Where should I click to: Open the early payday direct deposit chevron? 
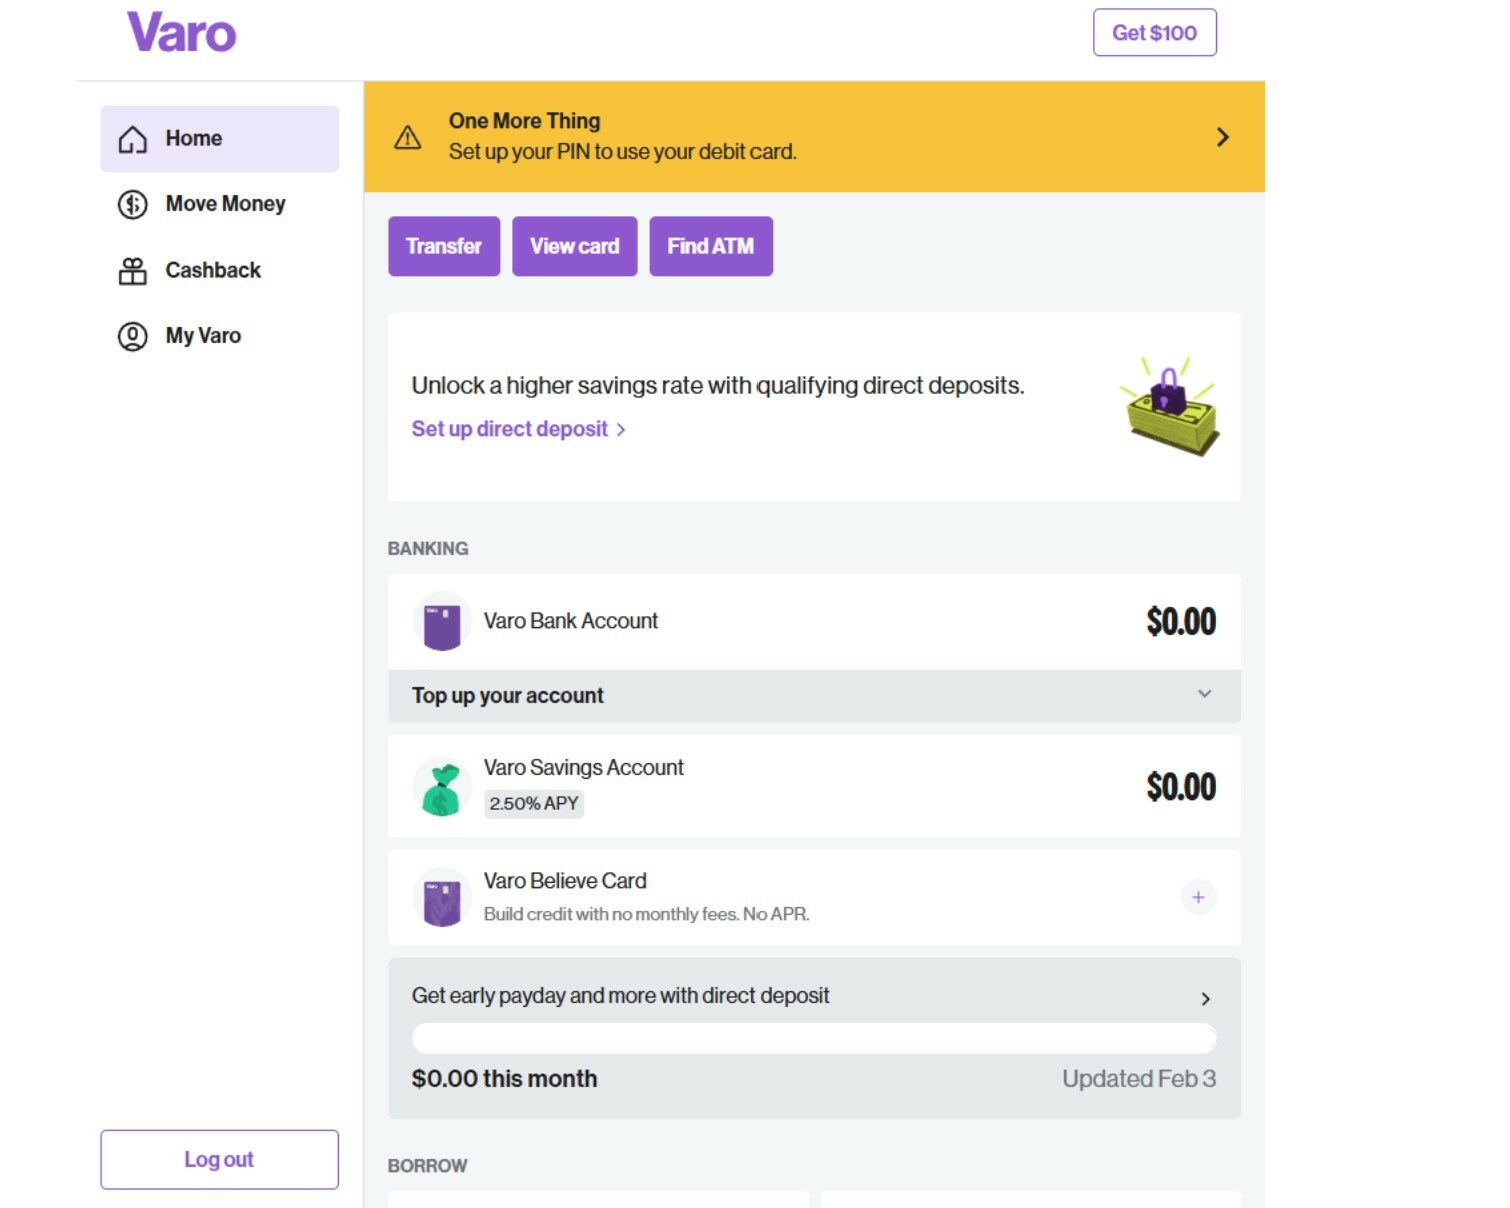pyautogui.click(x=1205, y=999)
